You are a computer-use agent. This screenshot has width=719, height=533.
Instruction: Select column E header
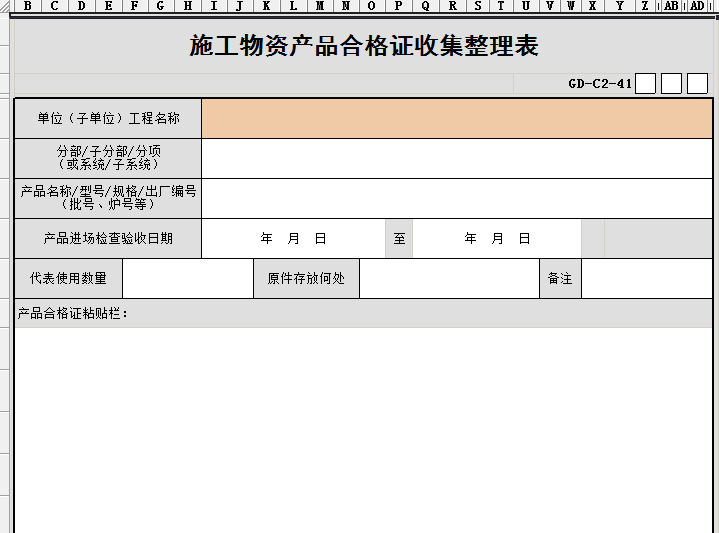(108, 6)
